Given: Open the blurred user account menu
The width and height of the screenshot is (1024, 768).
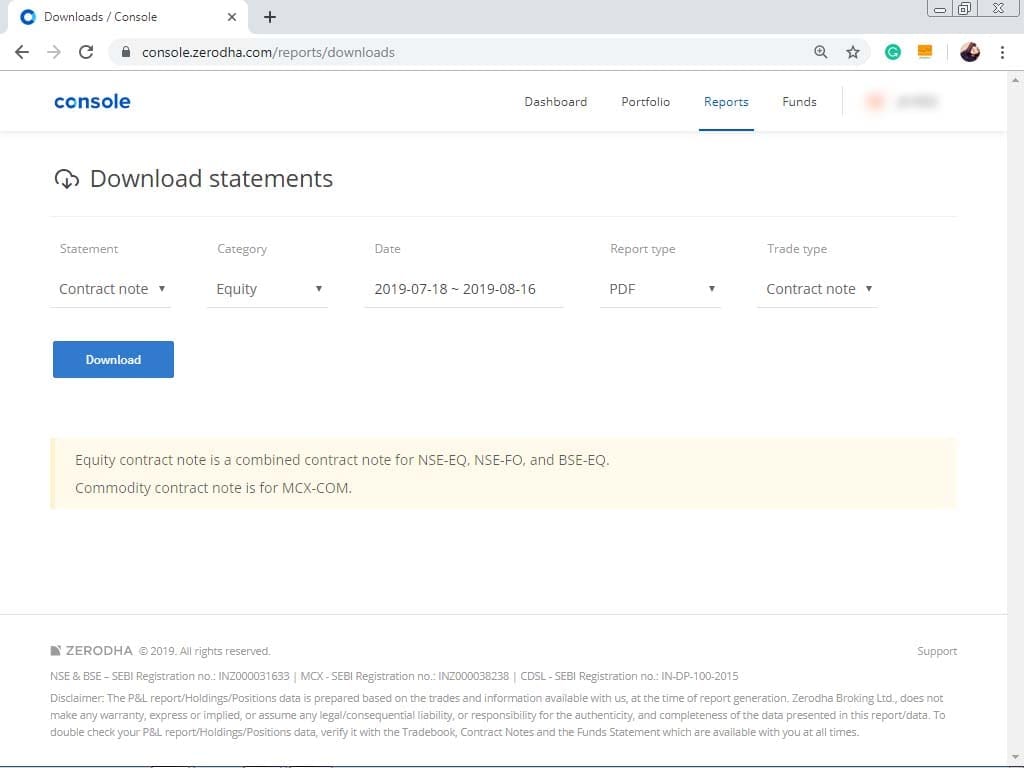Looking at the screenshot, I should tap(902, 101).
